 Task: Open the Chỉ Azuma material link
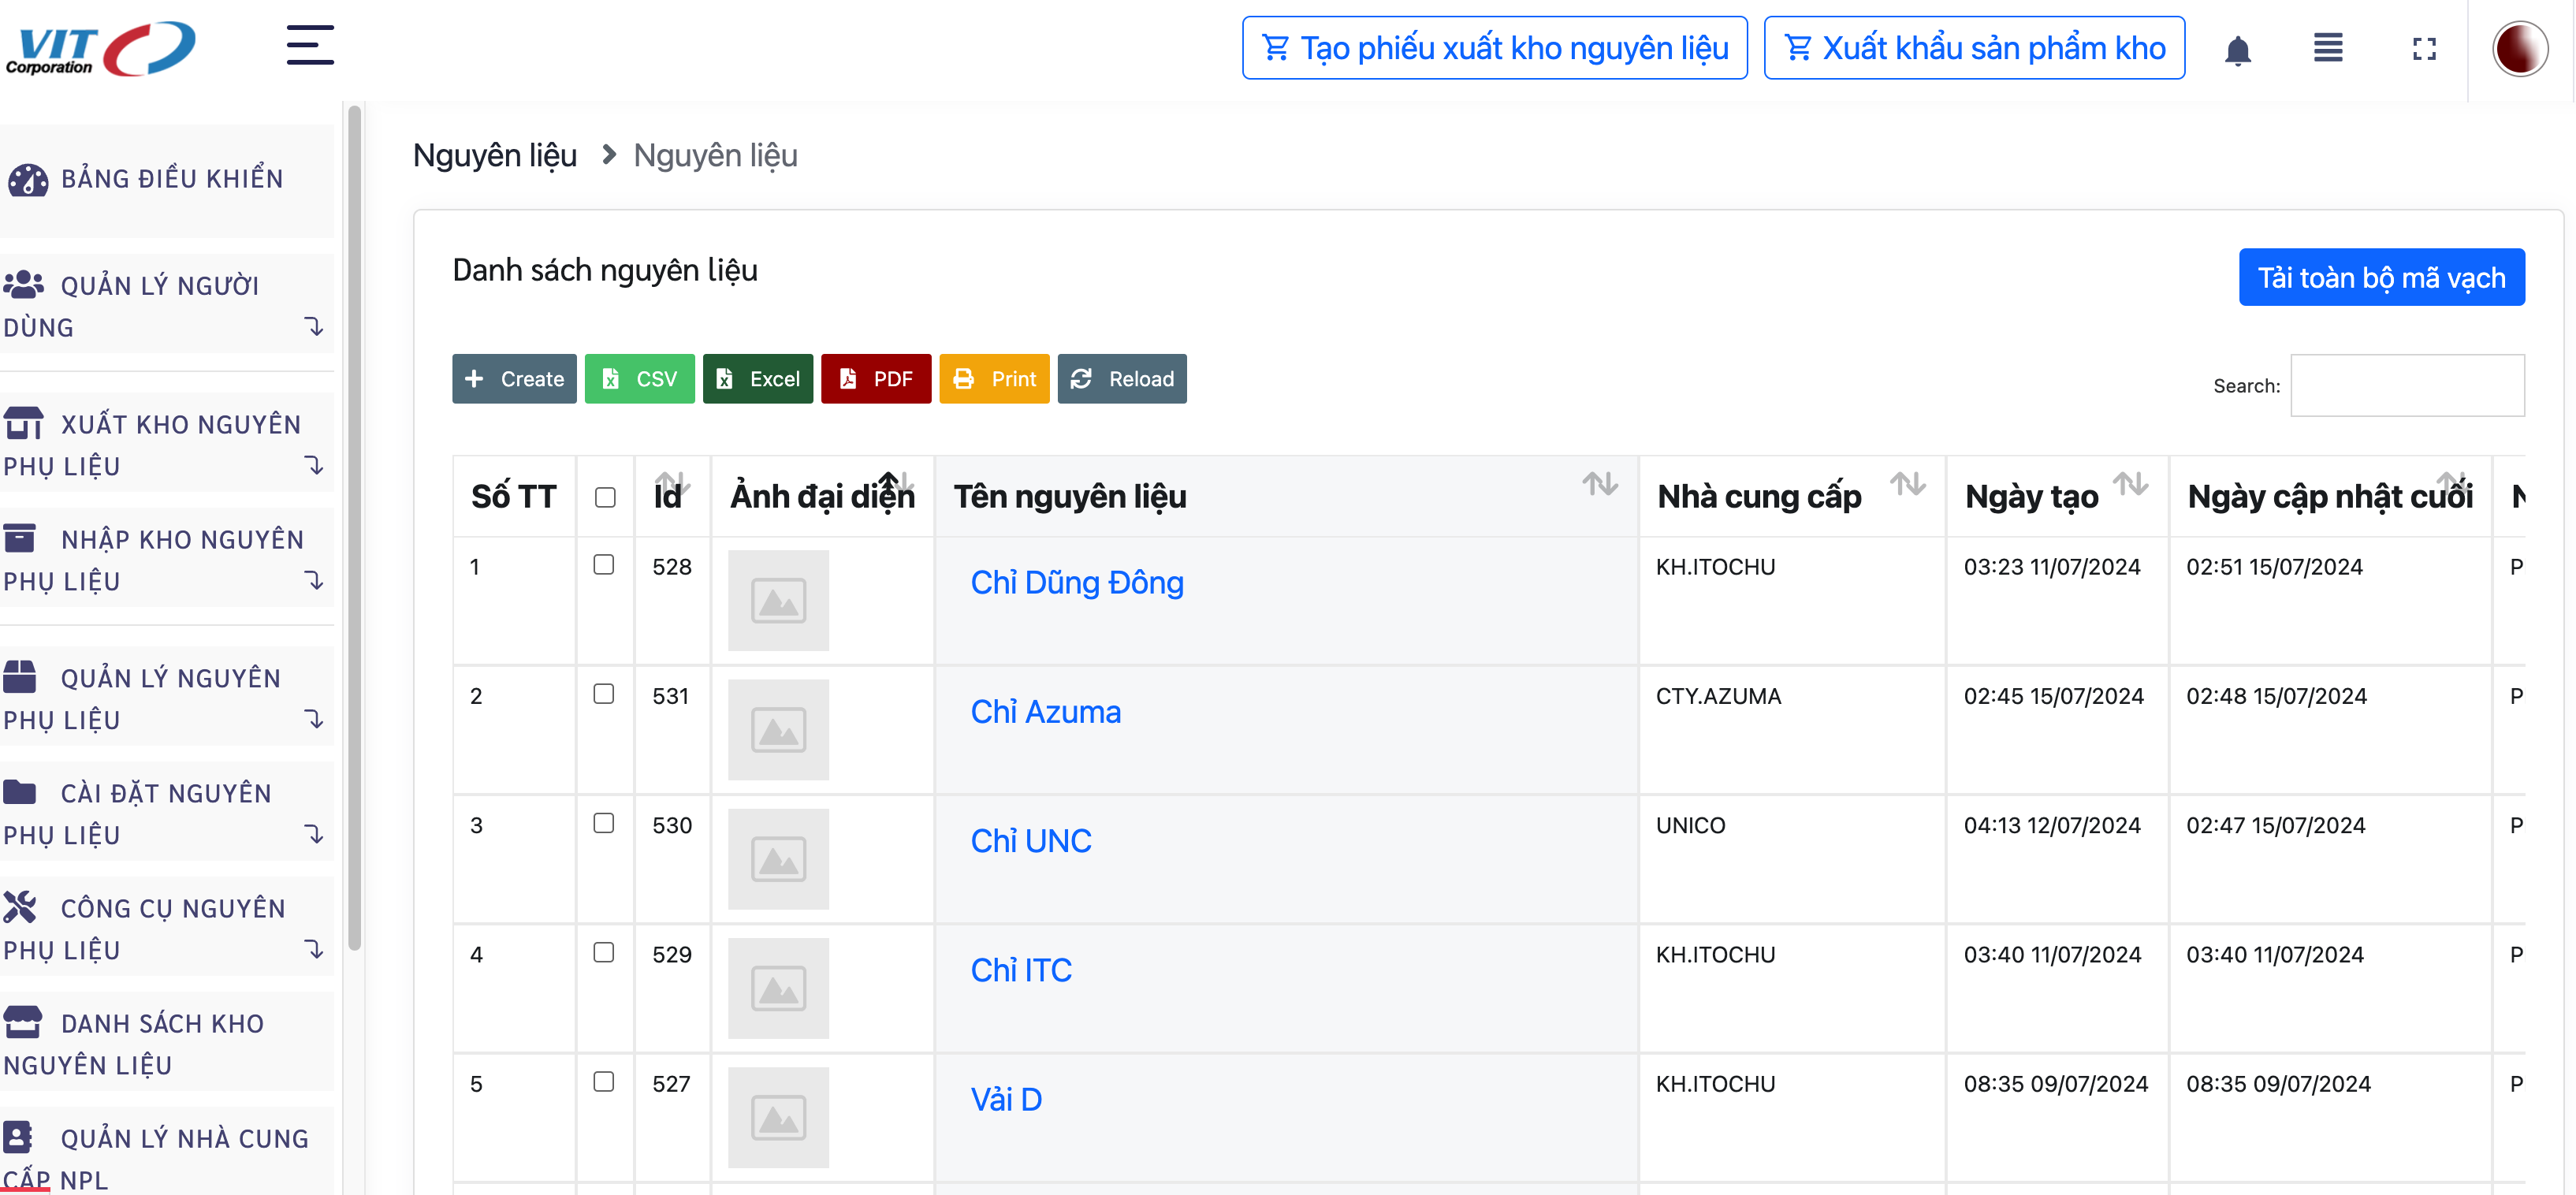tap(1045, 712)
